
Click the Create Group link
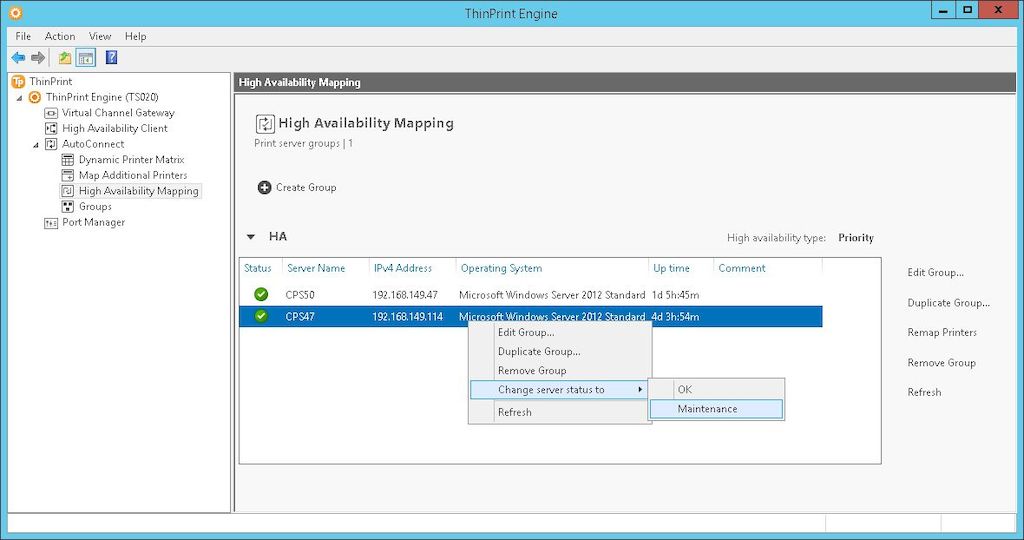click(306, 187)
